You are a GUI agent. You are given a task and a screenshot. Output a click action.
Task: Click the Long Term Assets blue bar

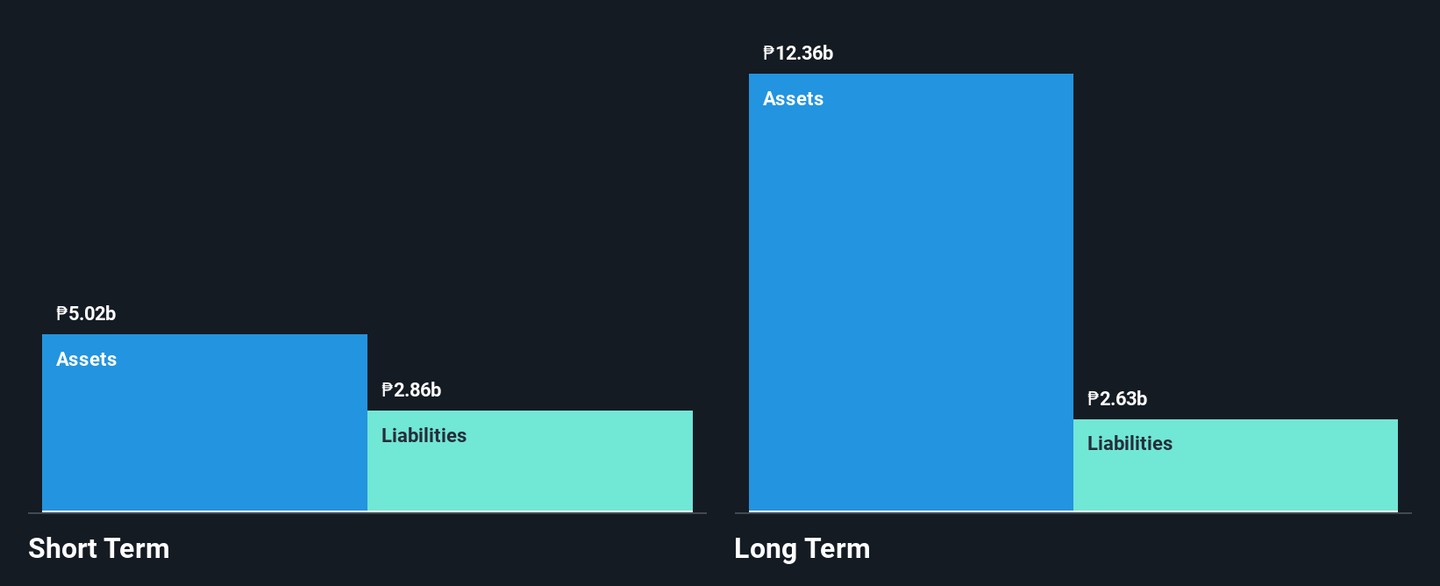[x=910, y=300]
